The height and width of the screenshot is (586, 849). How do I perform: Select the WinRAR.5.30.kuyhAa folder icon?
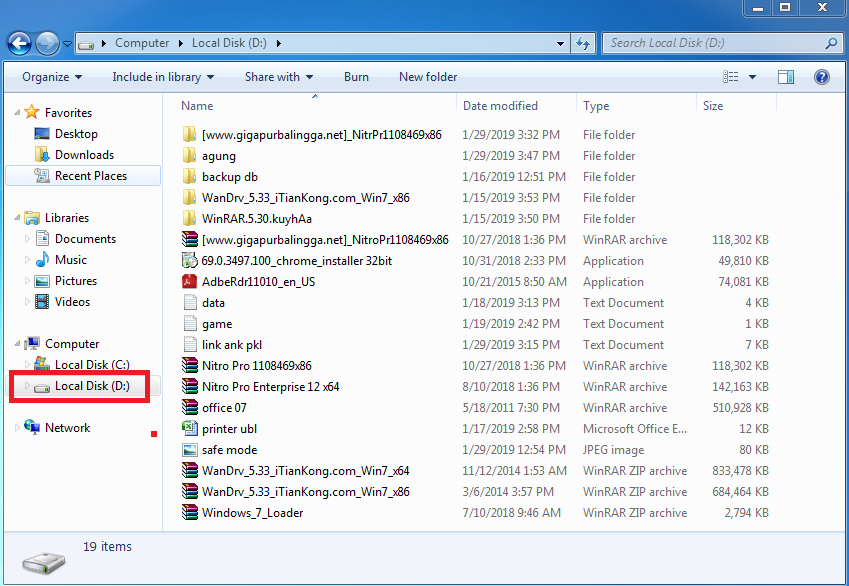[x=190, y=219]
